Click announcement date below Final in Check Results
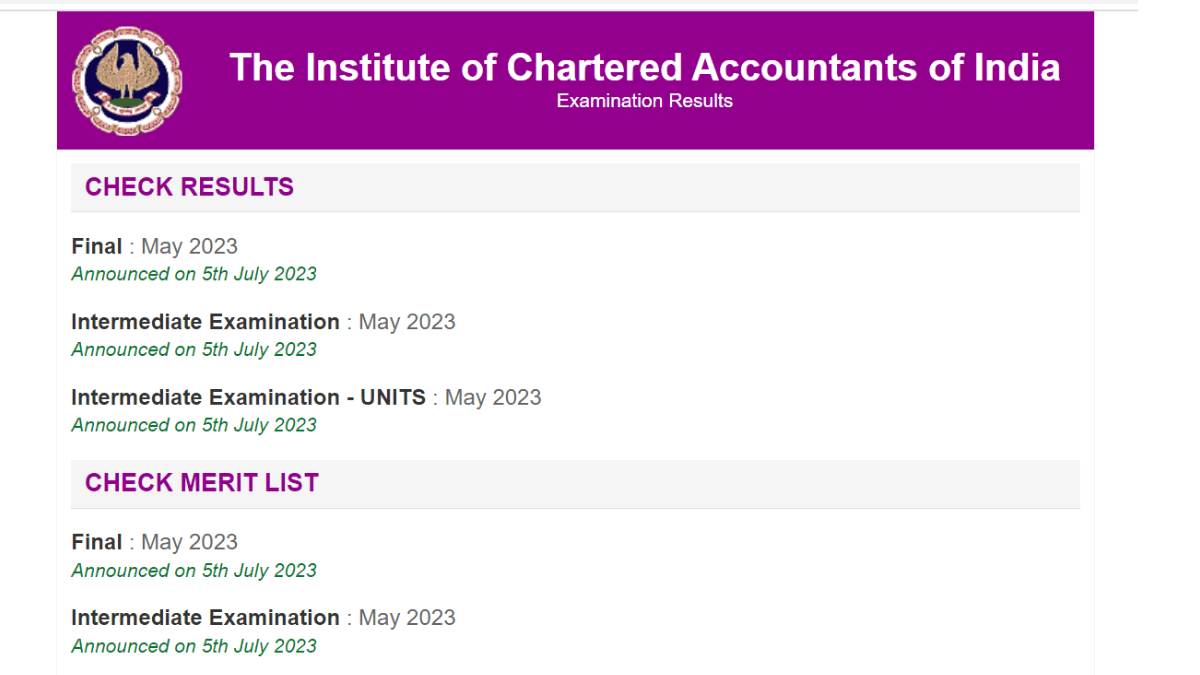Image resolution: width=1200 pixels, height=675 pixels. [x=194, y=274]
